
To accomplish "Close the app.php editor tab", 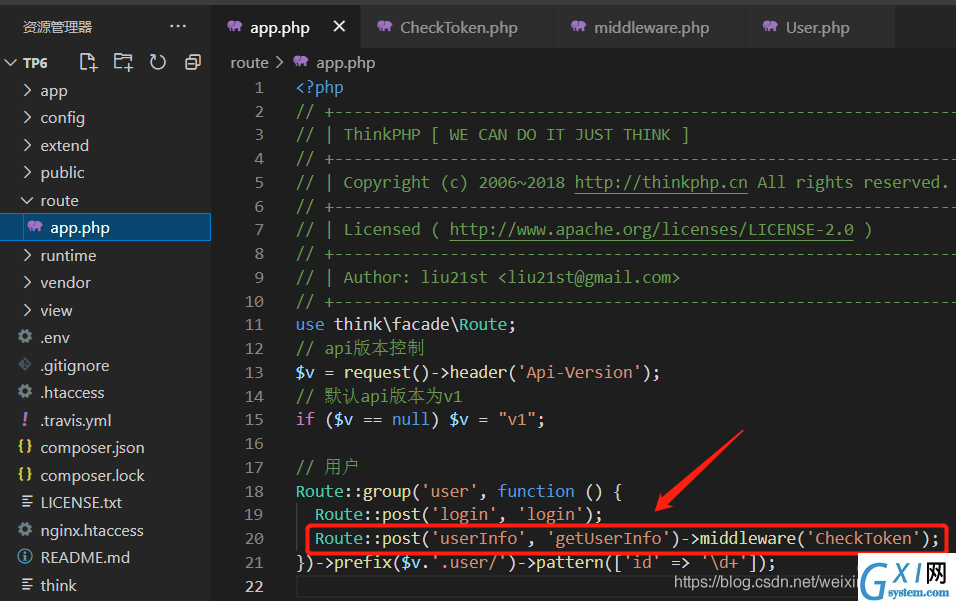I will pyautogui.click(x=339, y=26).
